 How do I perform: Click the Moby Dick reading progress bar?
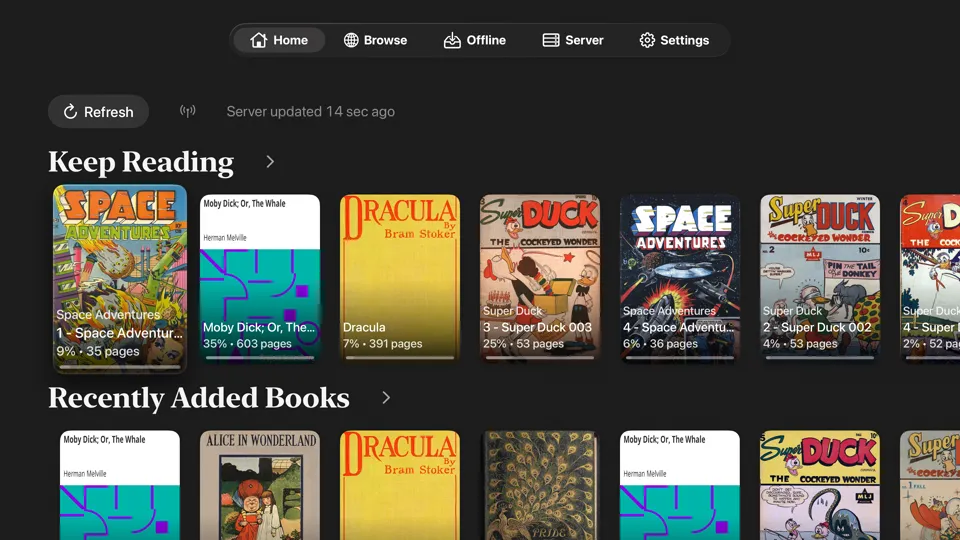tap(260, 358)
